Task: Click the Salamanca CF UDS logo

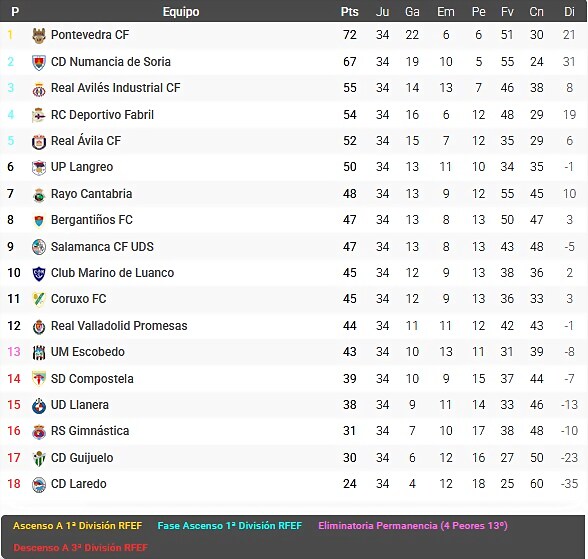Action: (x=39, y=247)
